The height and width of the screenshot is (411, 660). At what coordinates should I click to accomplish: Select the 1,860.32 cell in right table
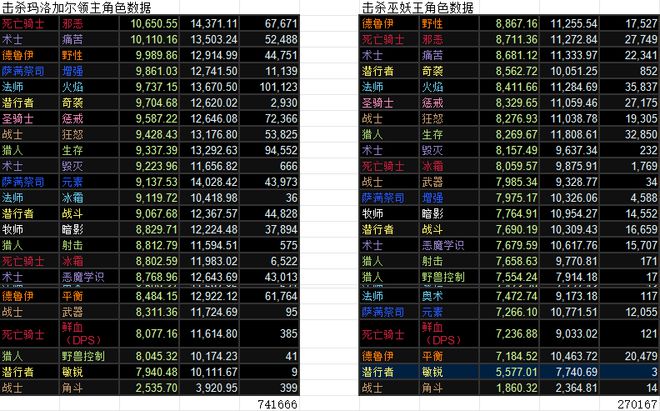click(509, 388)
